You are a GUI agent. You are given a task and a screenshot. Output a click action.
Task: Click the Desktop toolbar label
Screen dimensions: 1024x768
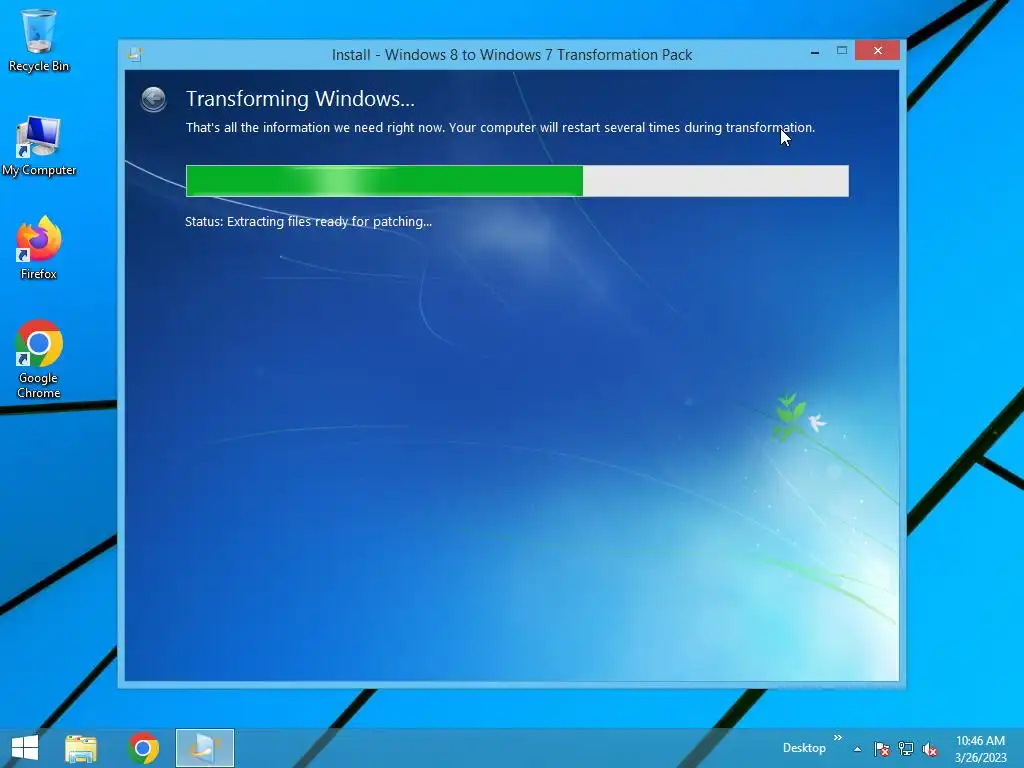click(x=804, y=748)
